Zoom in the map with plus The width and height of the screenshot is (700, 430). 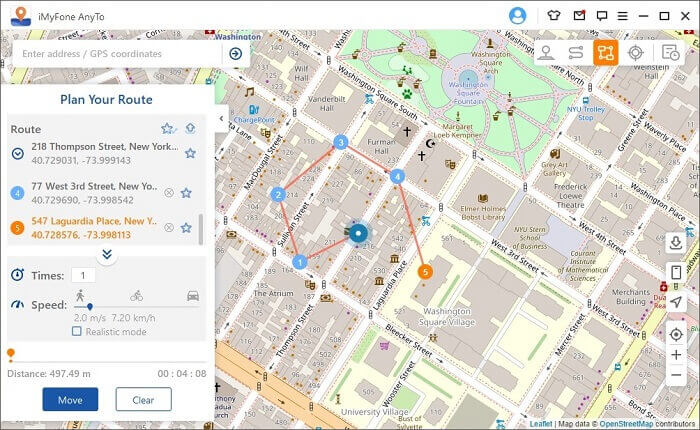pos(676,355)
